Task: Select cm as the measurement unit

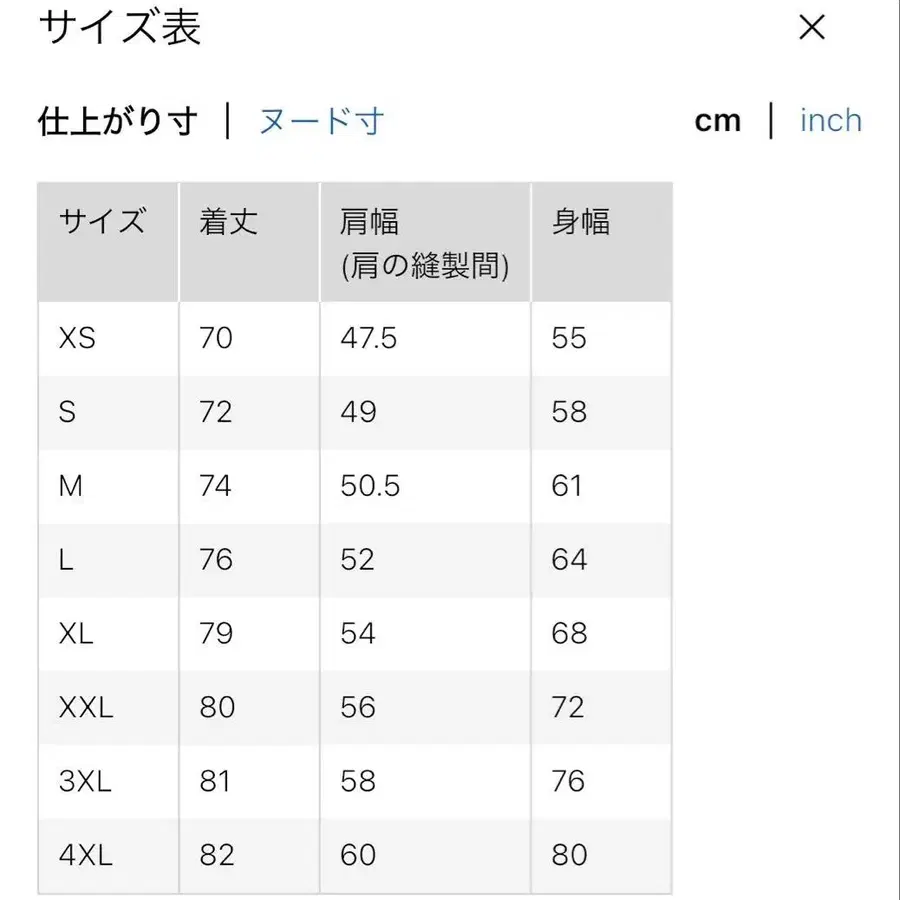Action: tap(718, 120)
